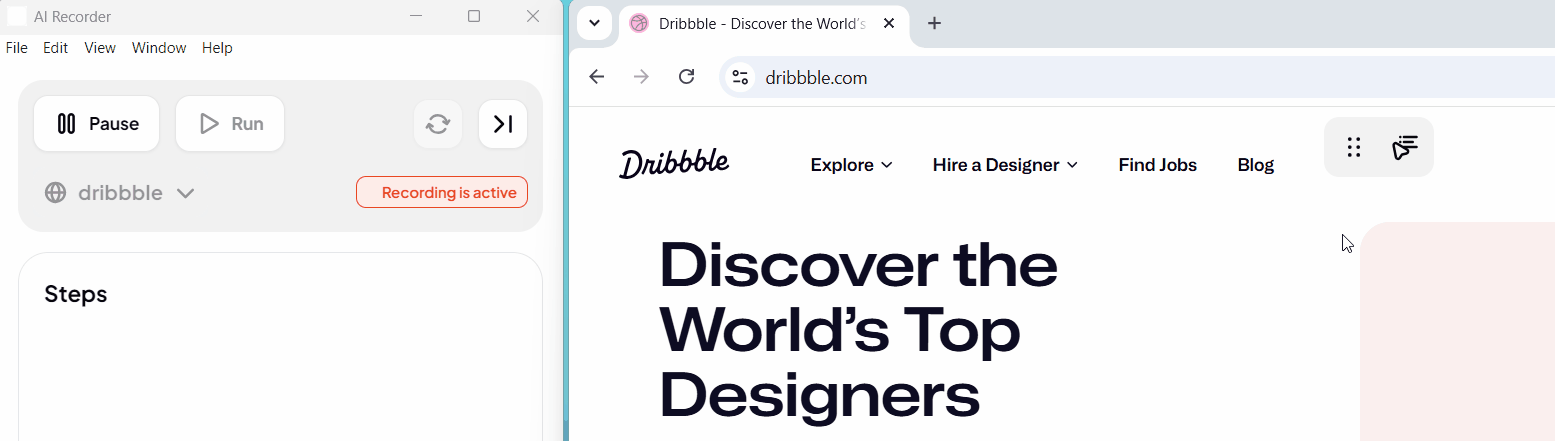Open the browser tab search chevron

point(594,23)
